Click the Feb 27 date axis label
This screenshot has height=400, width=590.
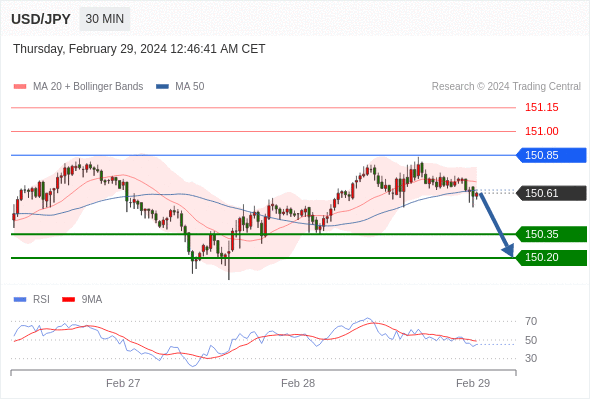tap(123, 383)
